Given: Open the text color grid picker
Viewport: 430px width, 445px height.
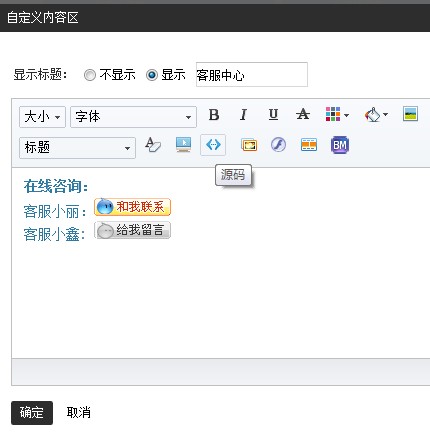Looking at the screenshot, I should pyautogui.click(x=337, y=115).
